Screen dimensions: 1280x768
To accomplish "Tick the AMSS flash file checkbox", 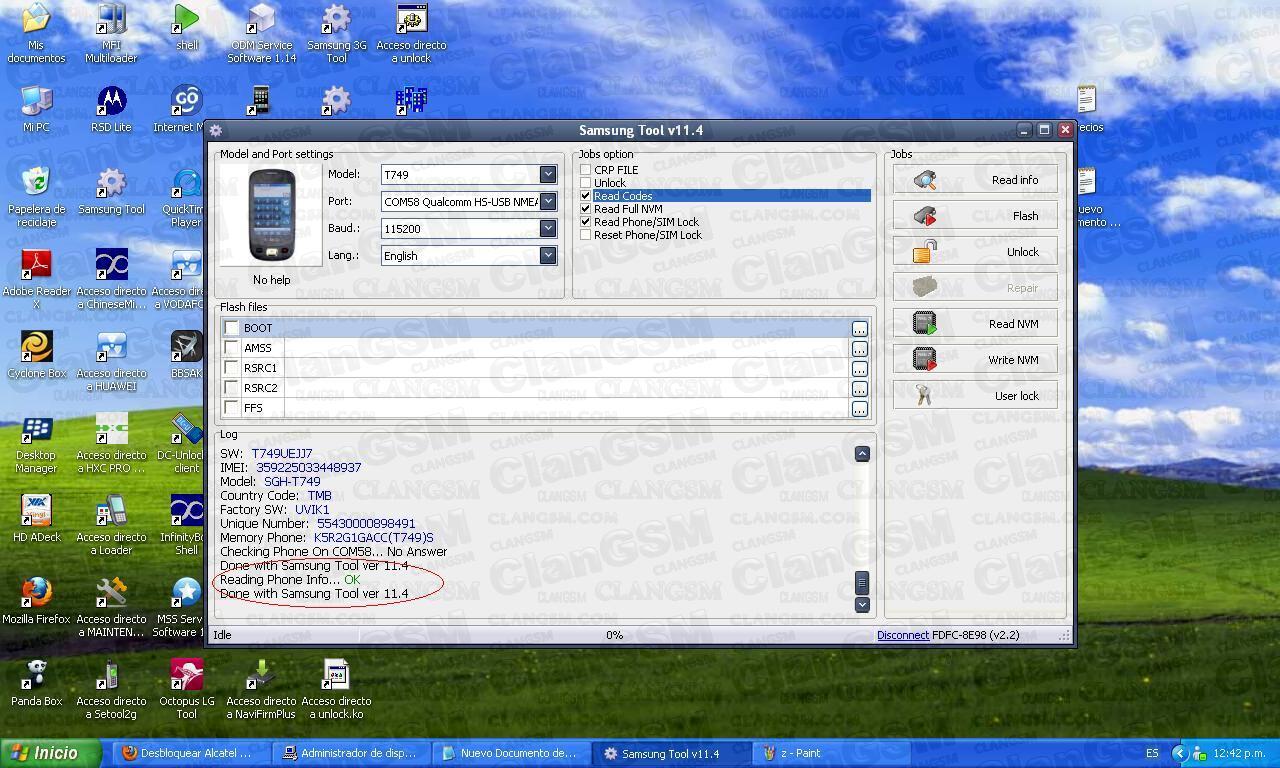I will point(232,348).
